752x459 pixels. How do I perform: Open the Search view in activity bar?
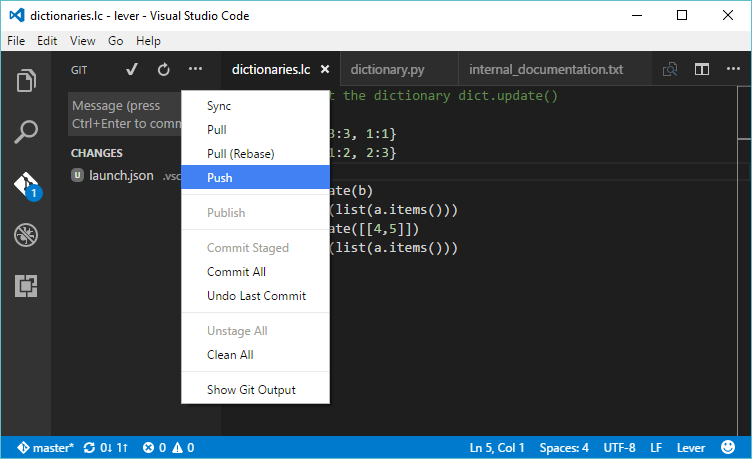[x=26, y=132]
